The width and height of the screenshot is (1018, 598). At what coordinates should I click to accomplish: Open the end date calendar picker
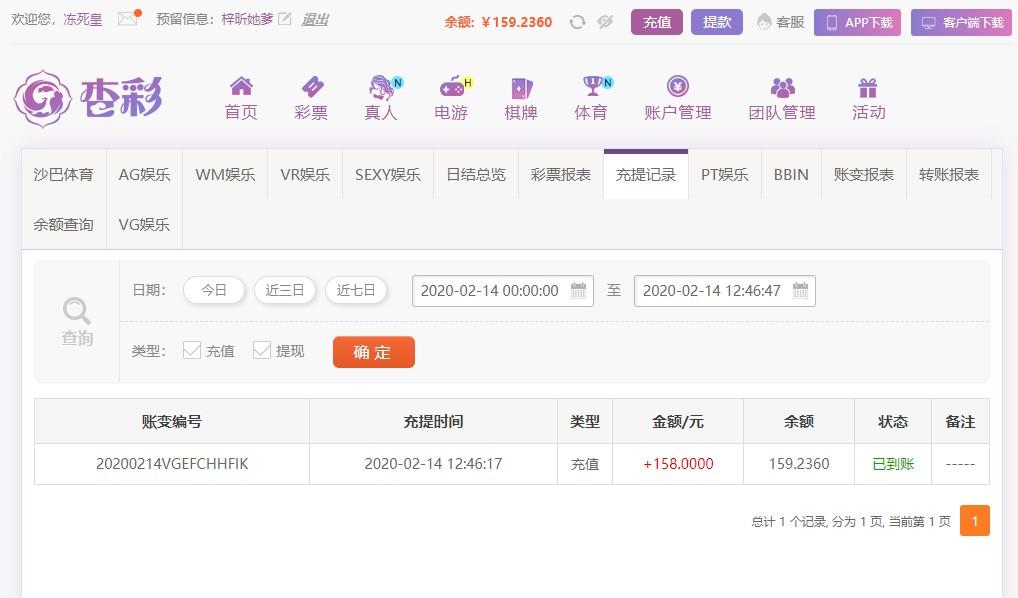coord(800,290)
